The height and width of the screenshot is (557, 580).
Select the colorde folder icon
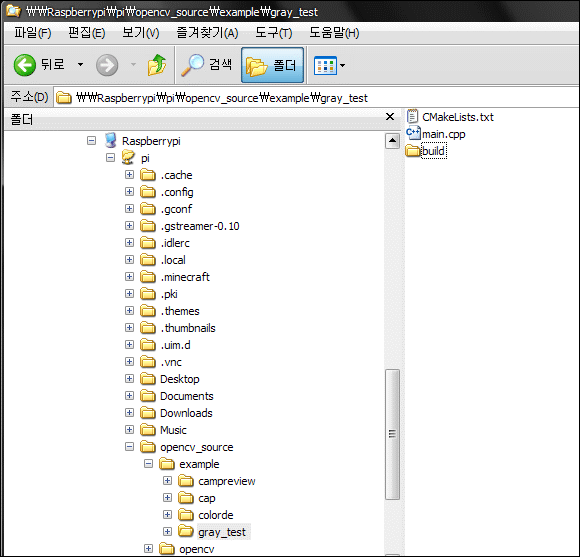pyautogui.click(x=186, y=515)
